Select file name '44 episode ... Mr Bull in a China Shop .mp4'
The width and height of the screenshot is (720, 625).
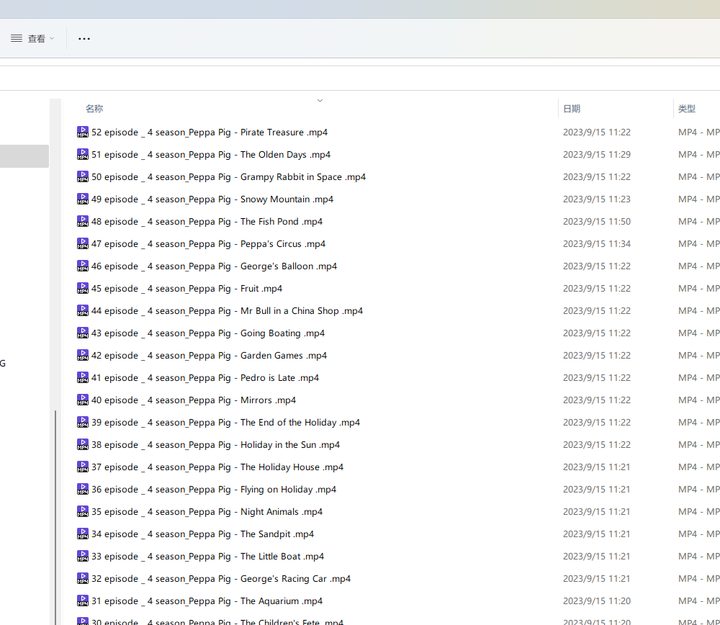click(x=227, y=311)
